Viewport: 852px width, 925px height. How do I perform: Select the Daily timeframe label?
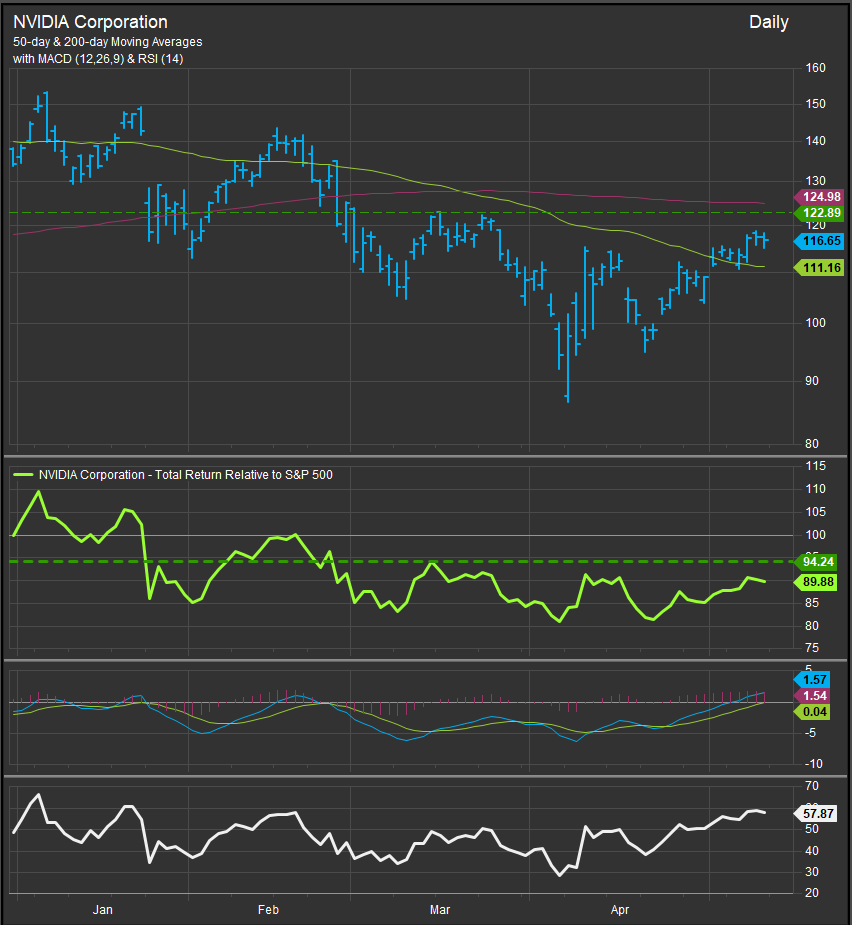pos(769,22)
